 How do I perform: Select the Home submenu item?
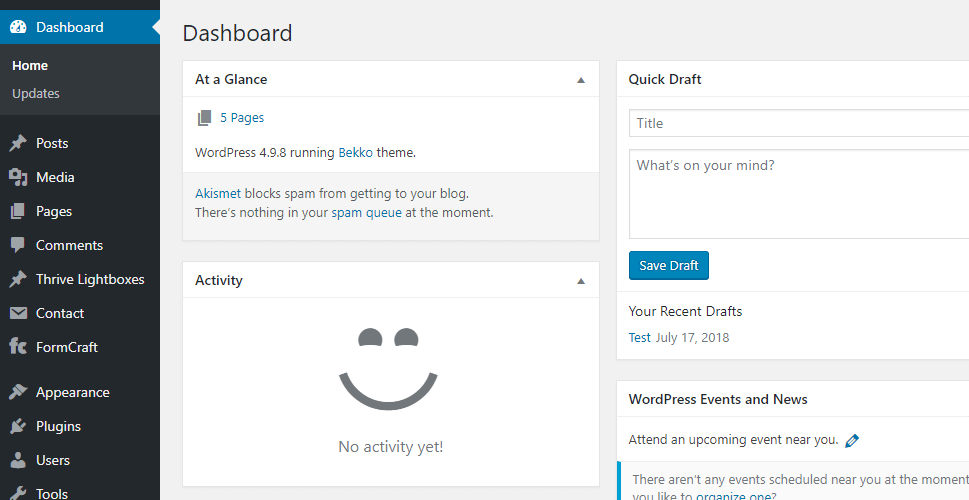click(30, 66)
